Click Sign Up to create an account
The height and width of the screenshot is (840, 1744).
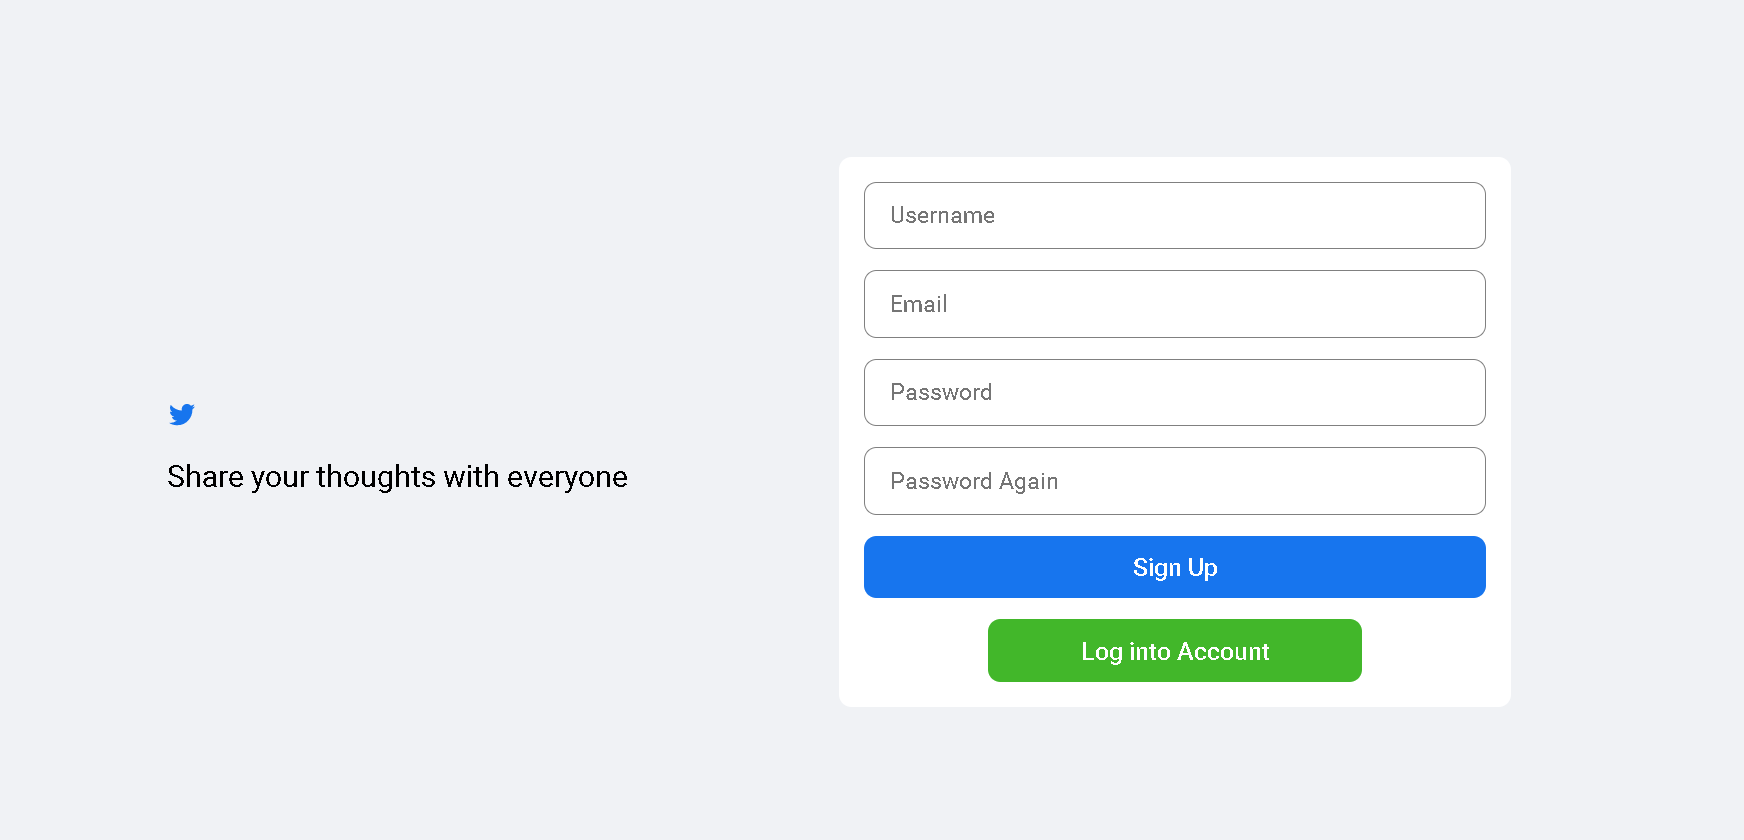coord(1174,567)
